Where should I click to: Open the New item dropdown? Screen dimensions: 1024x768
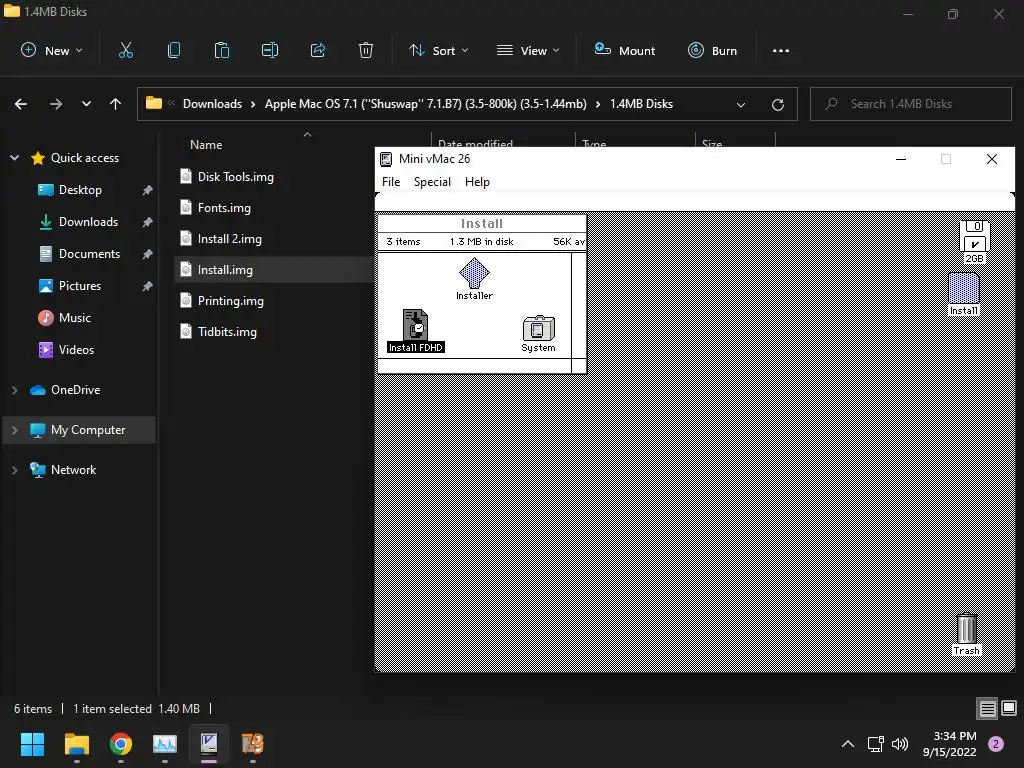click(x=52, y=50)
